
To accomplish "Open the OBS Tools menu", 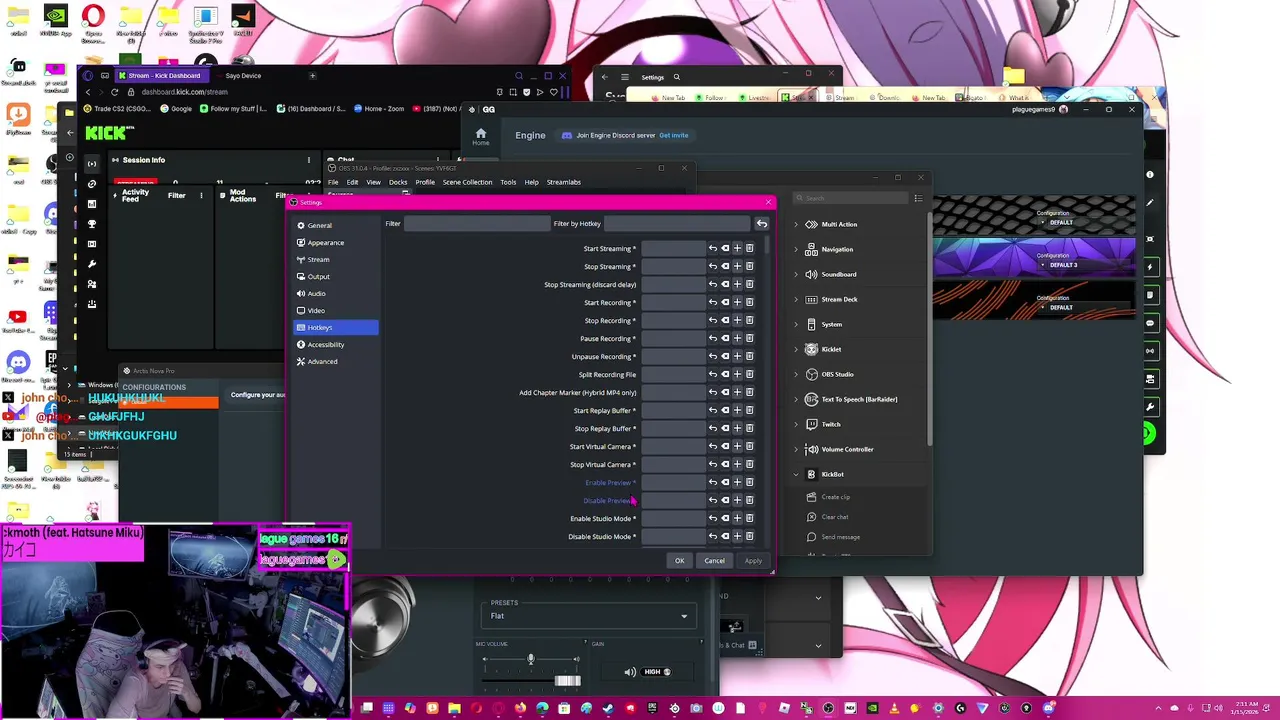I will tap(508, 182).
